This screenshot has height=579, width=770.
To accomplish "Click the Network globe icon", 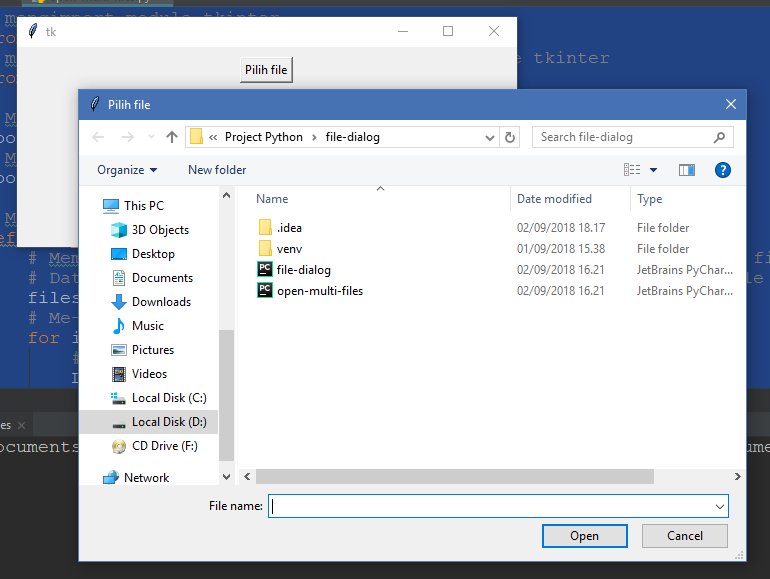I will pos(111,477).
